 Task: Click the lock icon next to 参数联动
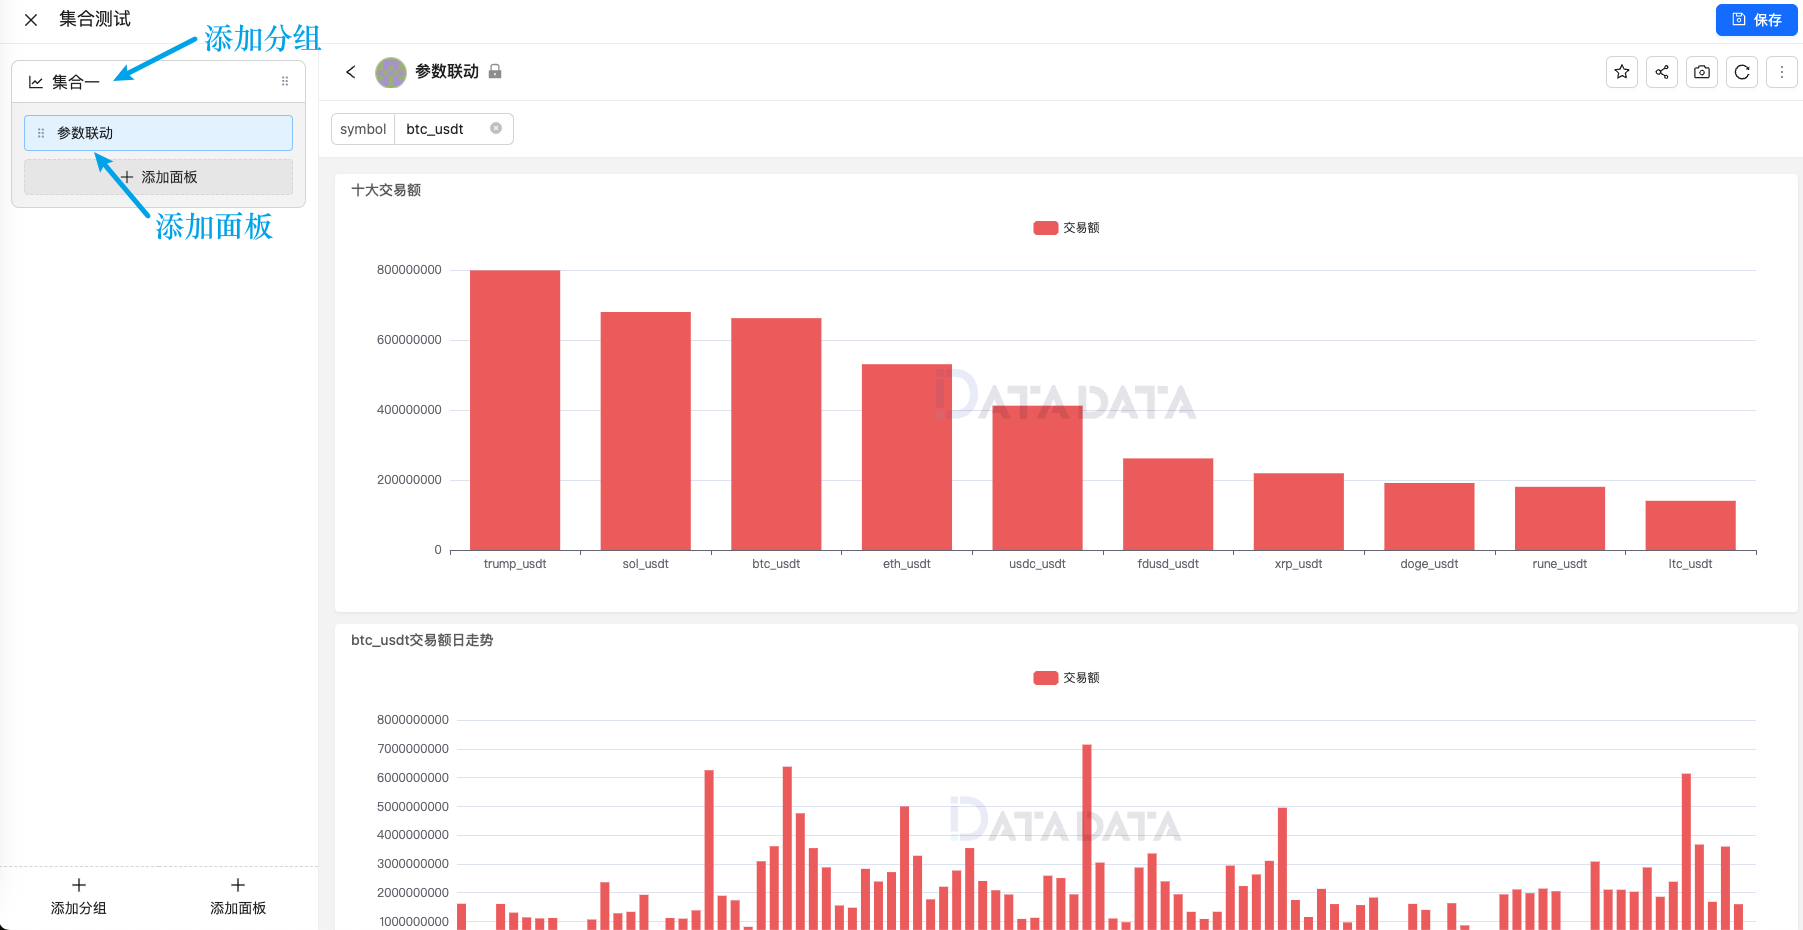click(x=495, y=72)
